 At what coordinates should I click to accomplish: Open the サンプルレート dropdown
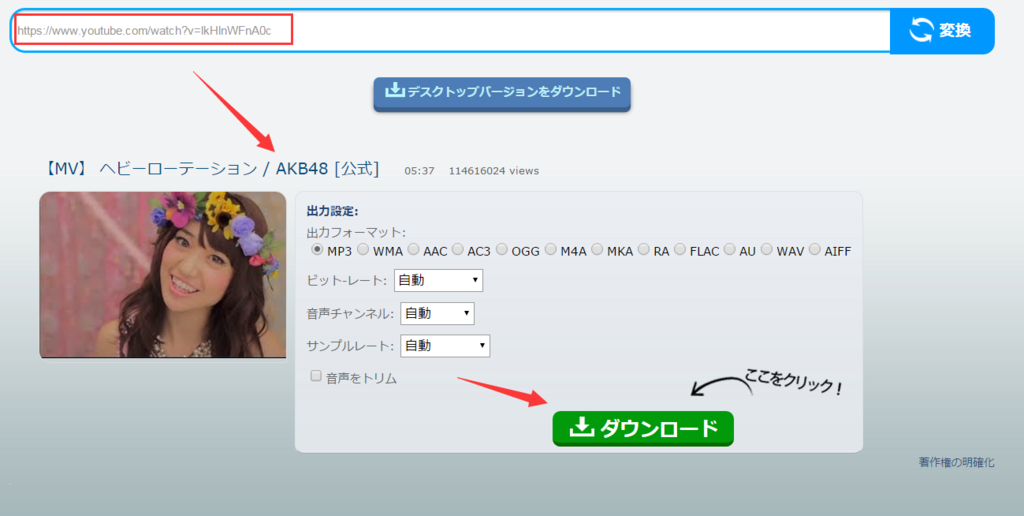point(445,346)
